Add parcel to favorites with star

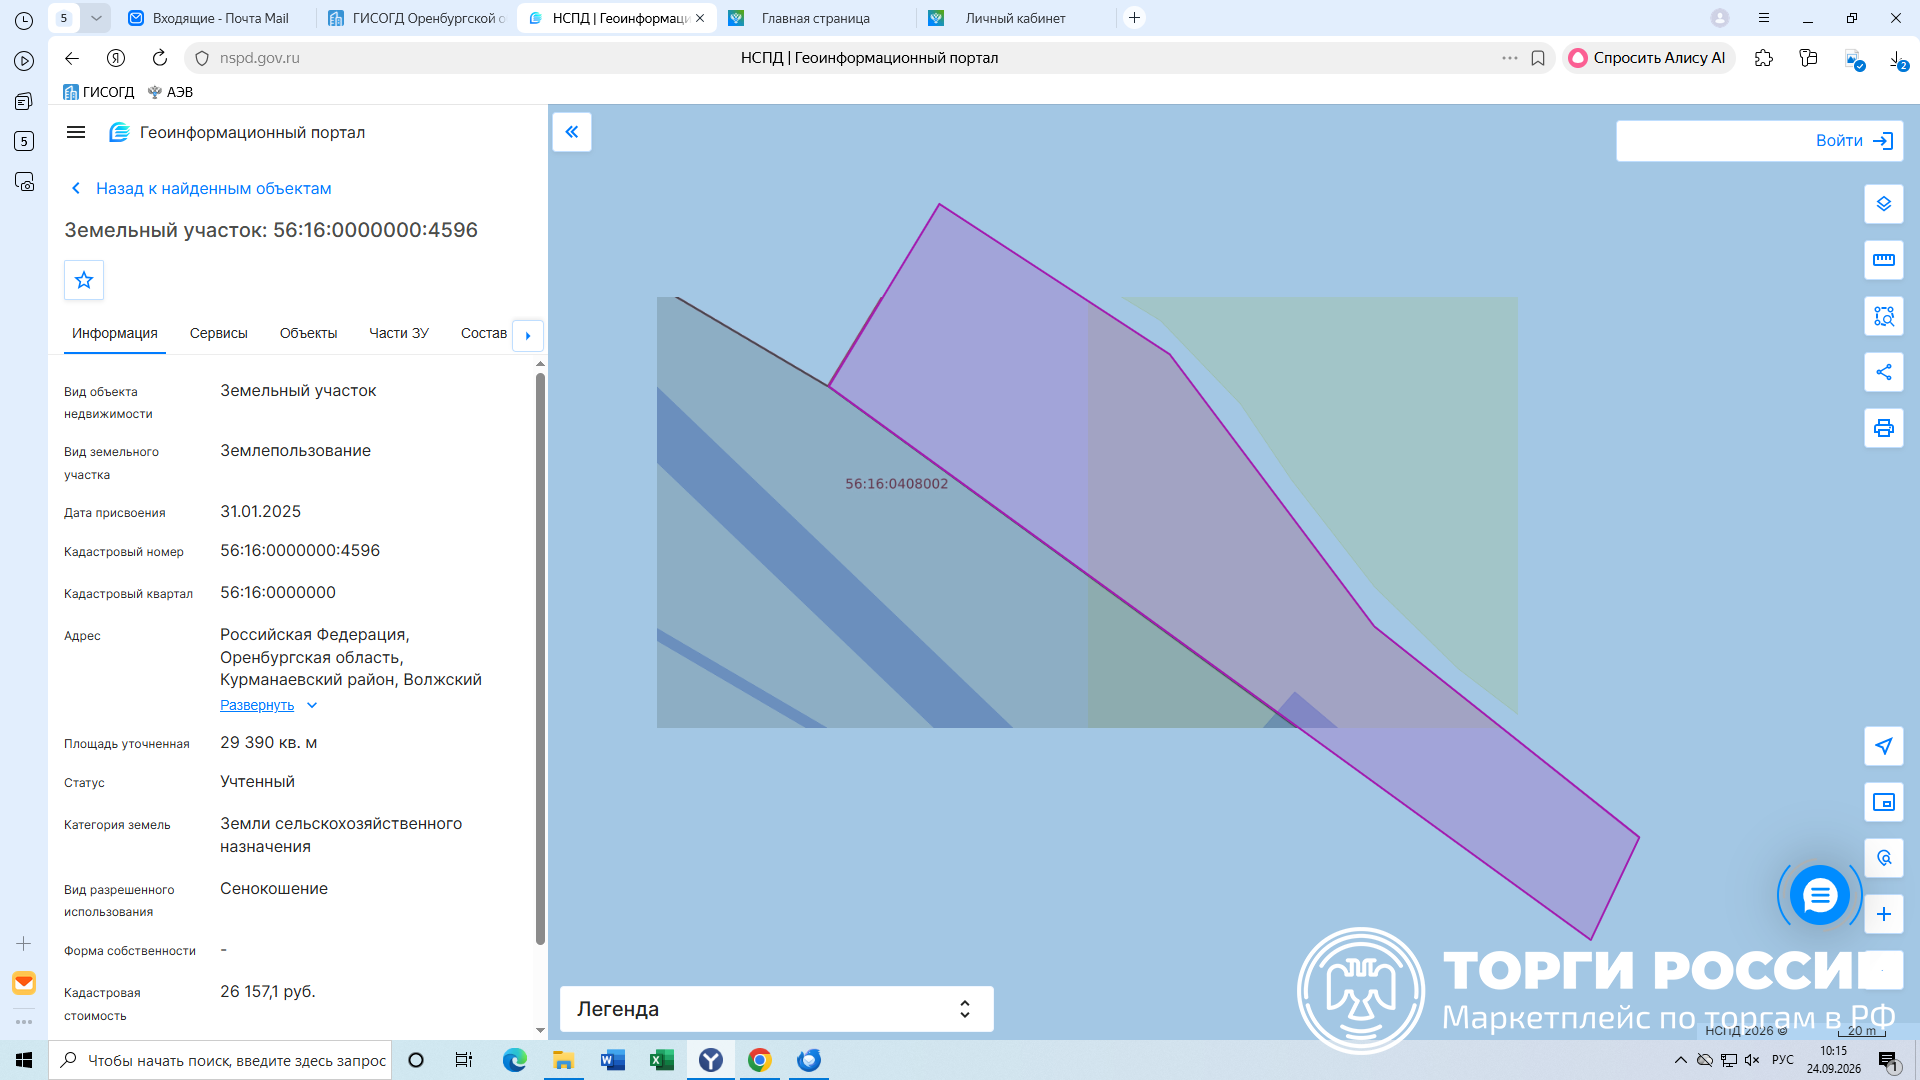pos(84,280)
